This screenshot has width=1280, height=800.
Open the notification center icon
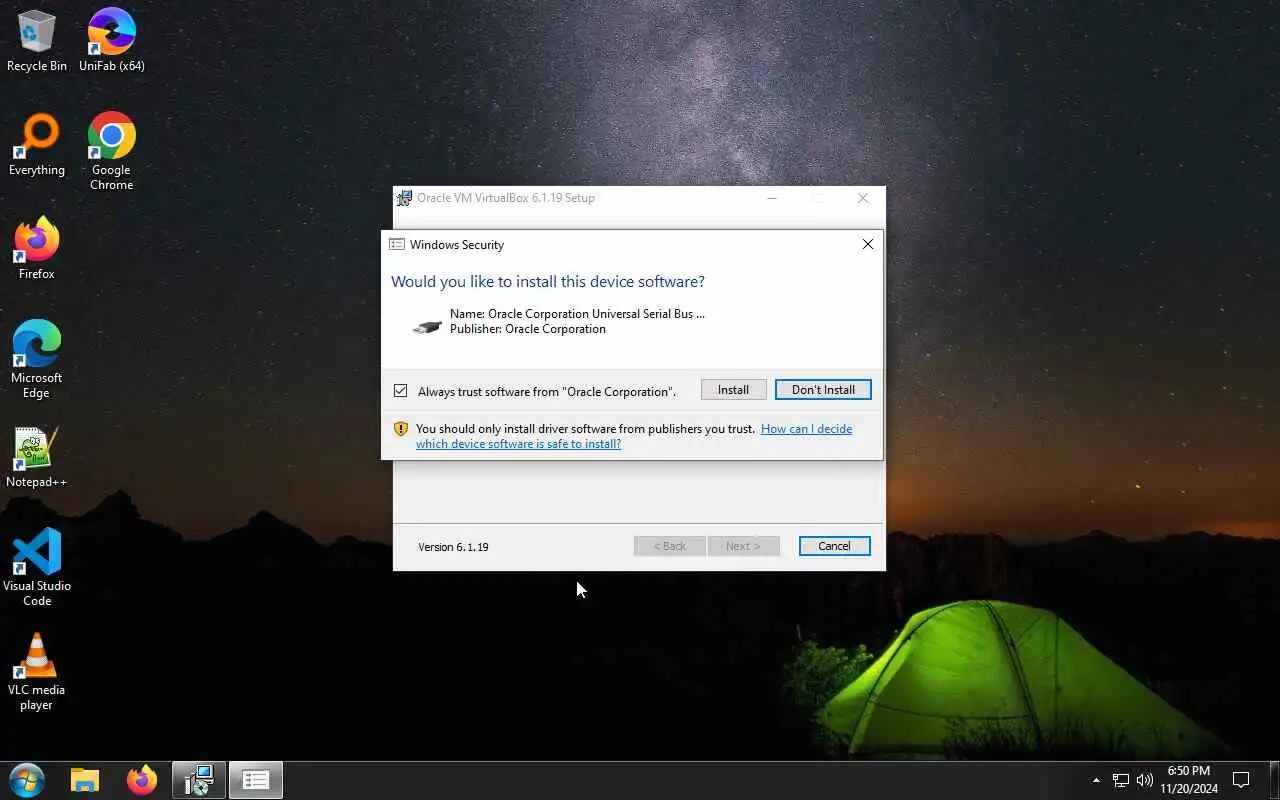click(x=1241, y=780)
